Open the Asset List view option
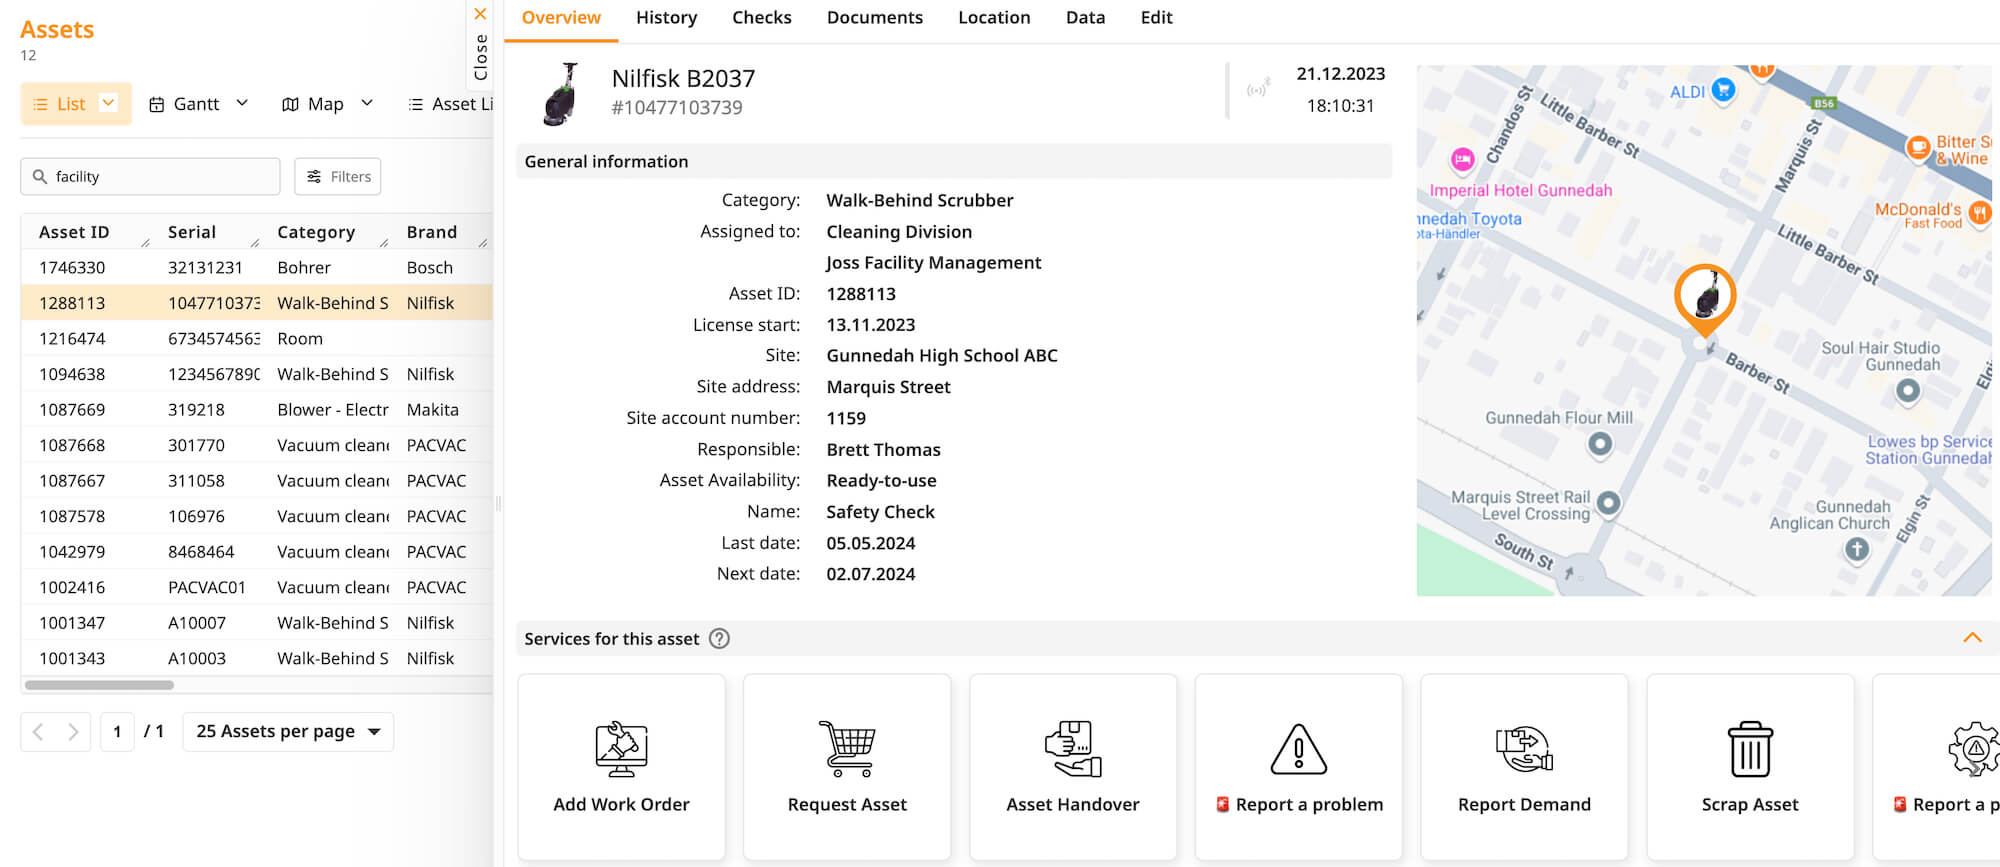Screen dimensions: 2000x867 tap(450, 104)
